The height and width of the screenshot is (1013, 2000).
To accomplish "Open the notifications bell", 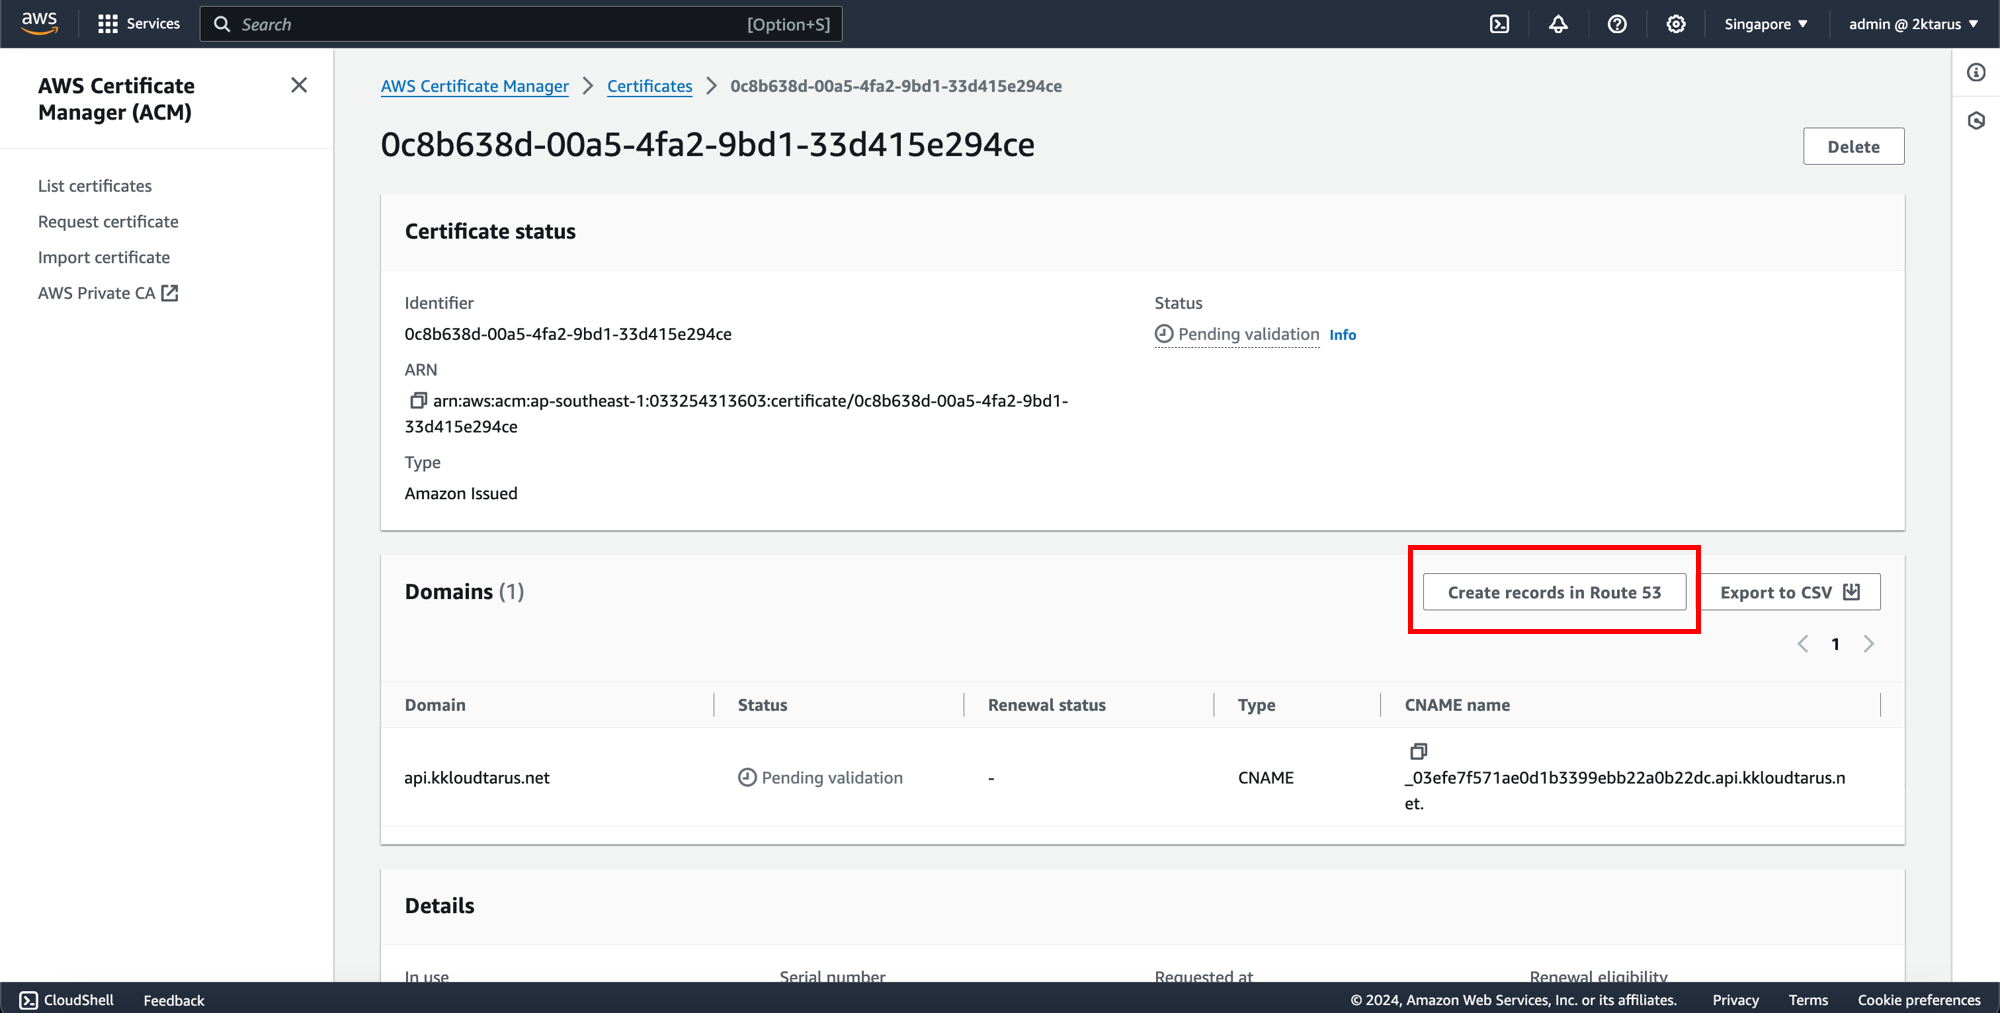I will (x=1558, y=24).
